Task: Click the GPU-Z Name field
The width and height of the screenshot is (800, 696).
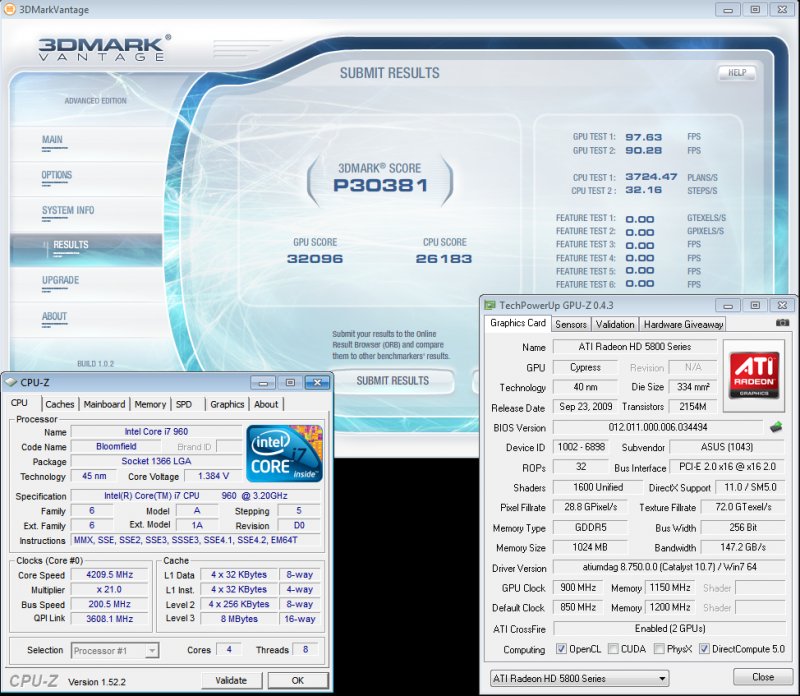Action: pyautogui.click(x=635, y=347)
